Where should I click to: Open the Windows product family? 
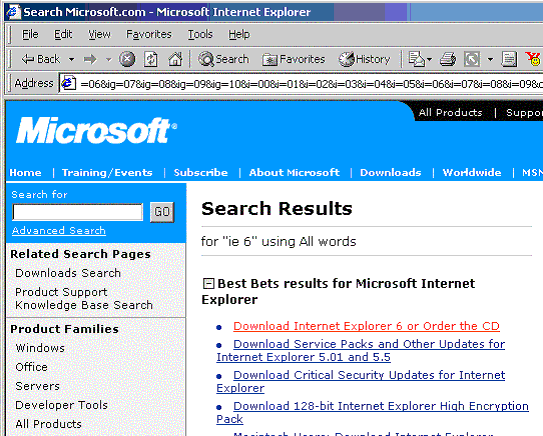40,348
